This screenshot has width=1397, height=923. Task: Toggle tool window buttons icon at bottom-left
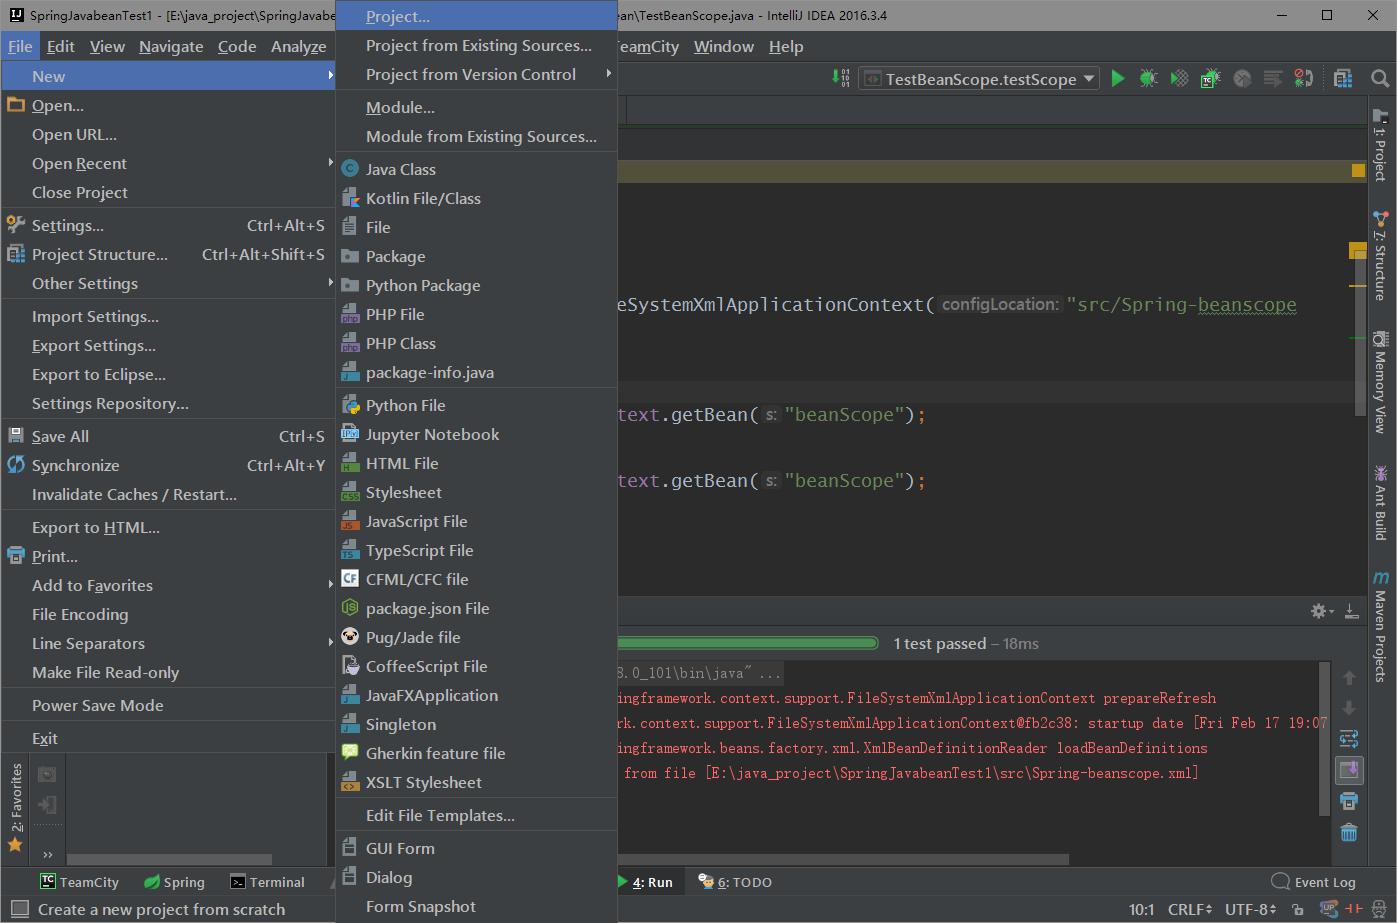pos(19,909)
